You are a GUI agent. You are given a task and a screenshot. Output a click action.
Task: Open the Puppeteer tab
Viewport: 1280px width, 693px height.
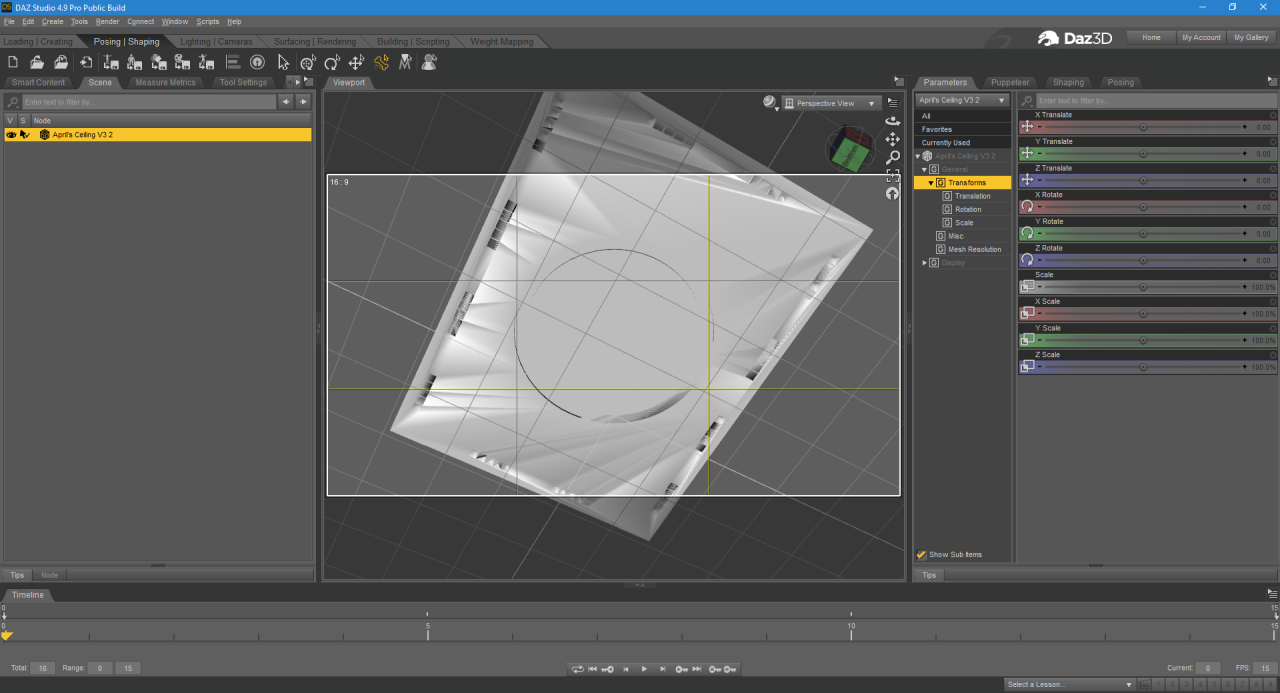pyautogui.click(x=1010, y=82)
